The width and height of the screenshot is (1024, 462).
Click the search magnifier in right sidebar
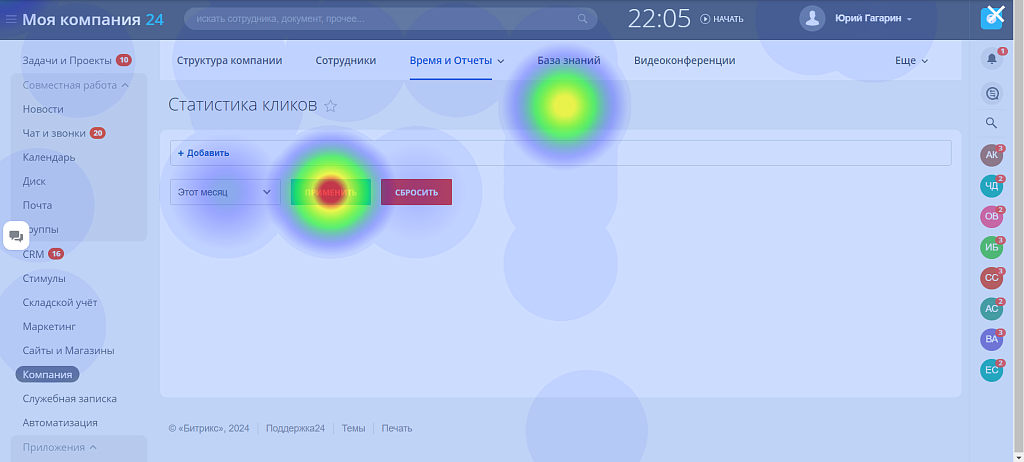tap(991, 123)
